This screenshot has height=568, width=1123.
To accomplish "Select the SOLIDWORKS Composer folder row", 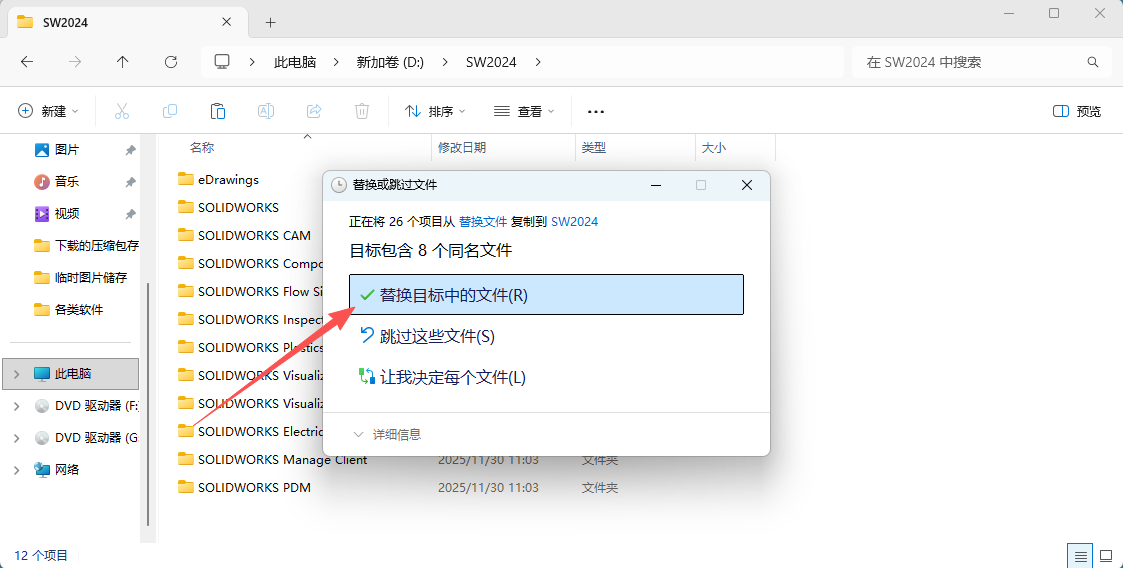I will [250, 263].
